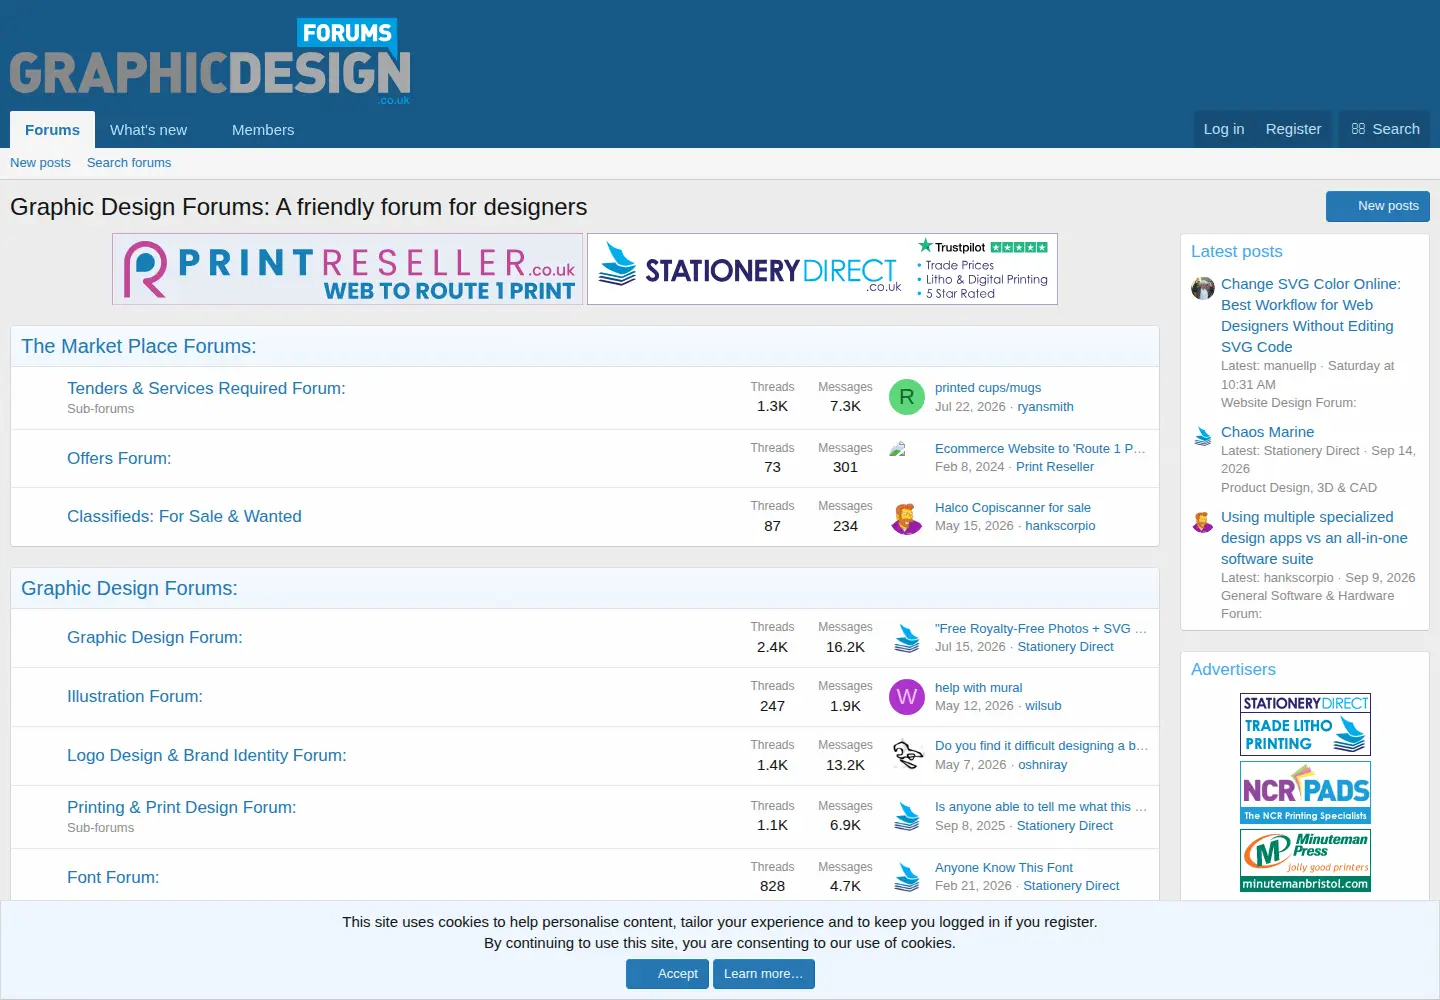Switch to the Forums tab
1440x1000 pixels.
(x=52, y=130)
